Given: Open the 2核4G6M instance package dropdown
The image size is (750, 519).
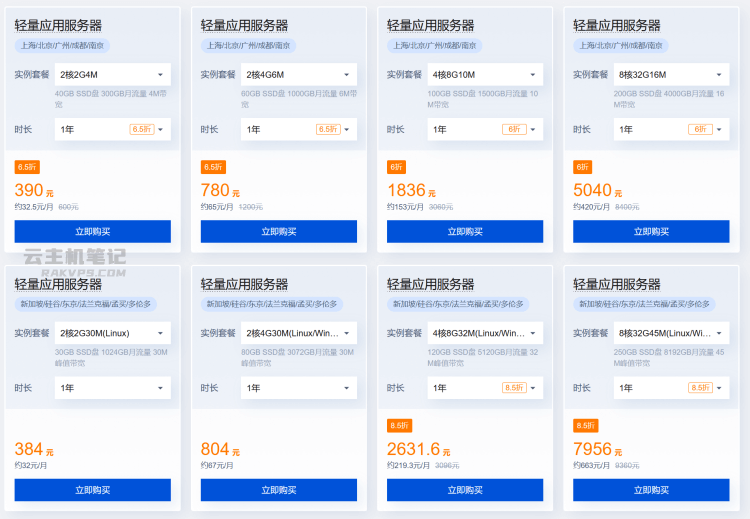Looking at the screenshot, I should pos(298,75).
